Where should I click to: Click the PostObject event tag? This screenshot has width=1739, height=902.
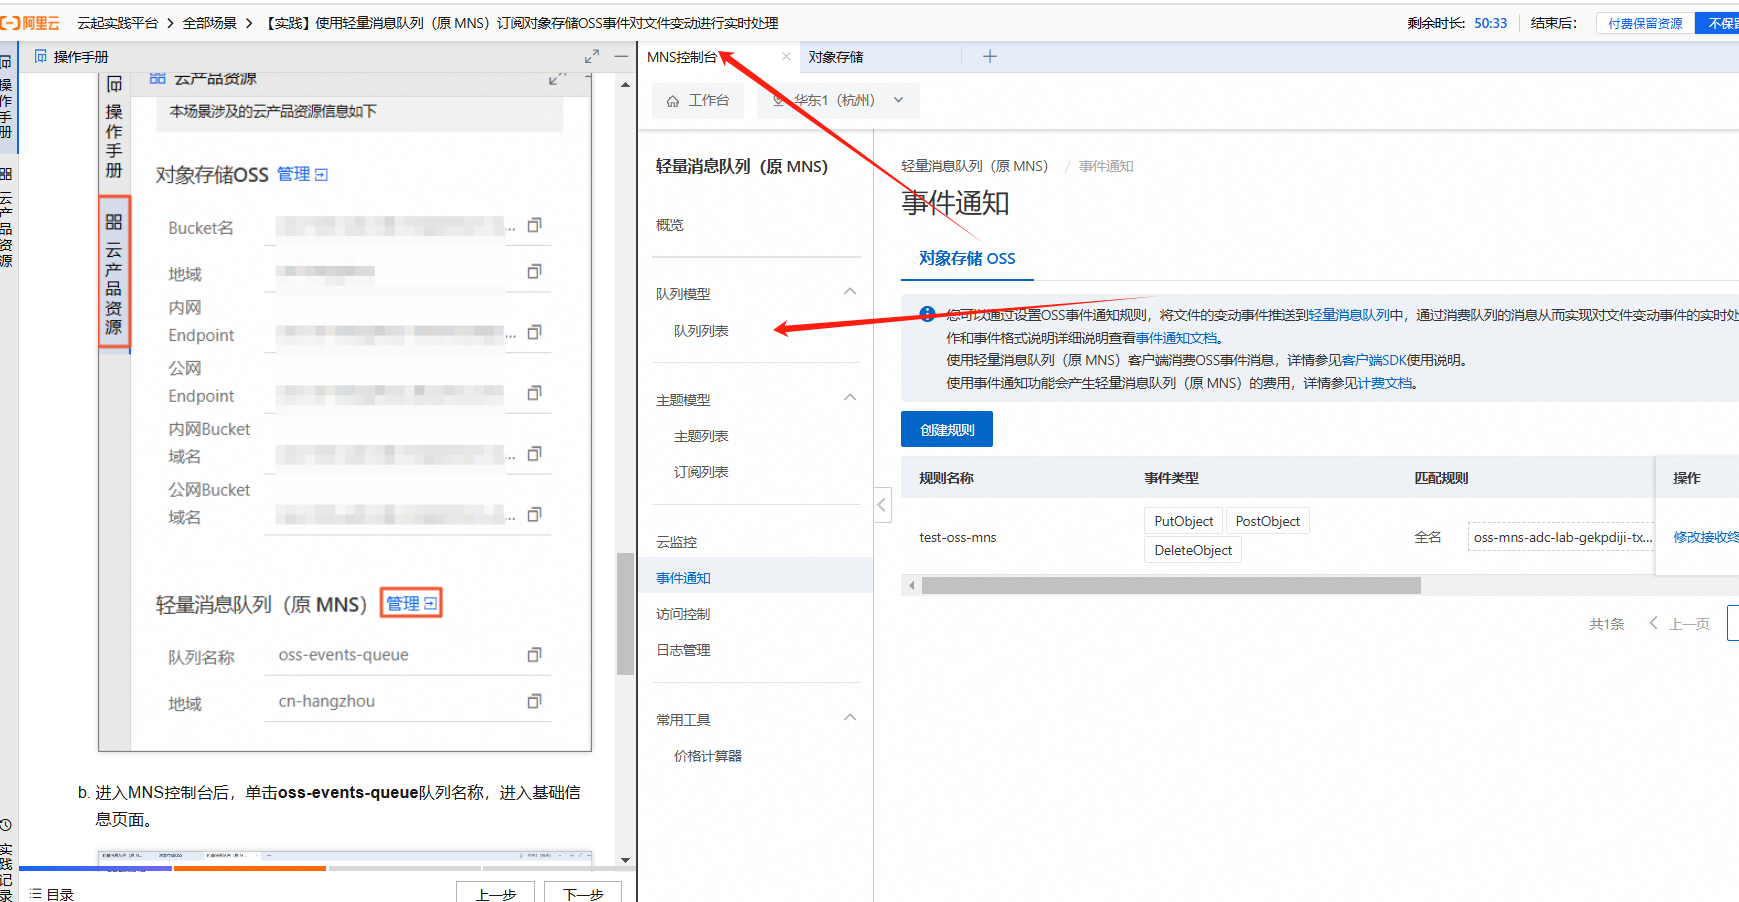(1267, 521)
